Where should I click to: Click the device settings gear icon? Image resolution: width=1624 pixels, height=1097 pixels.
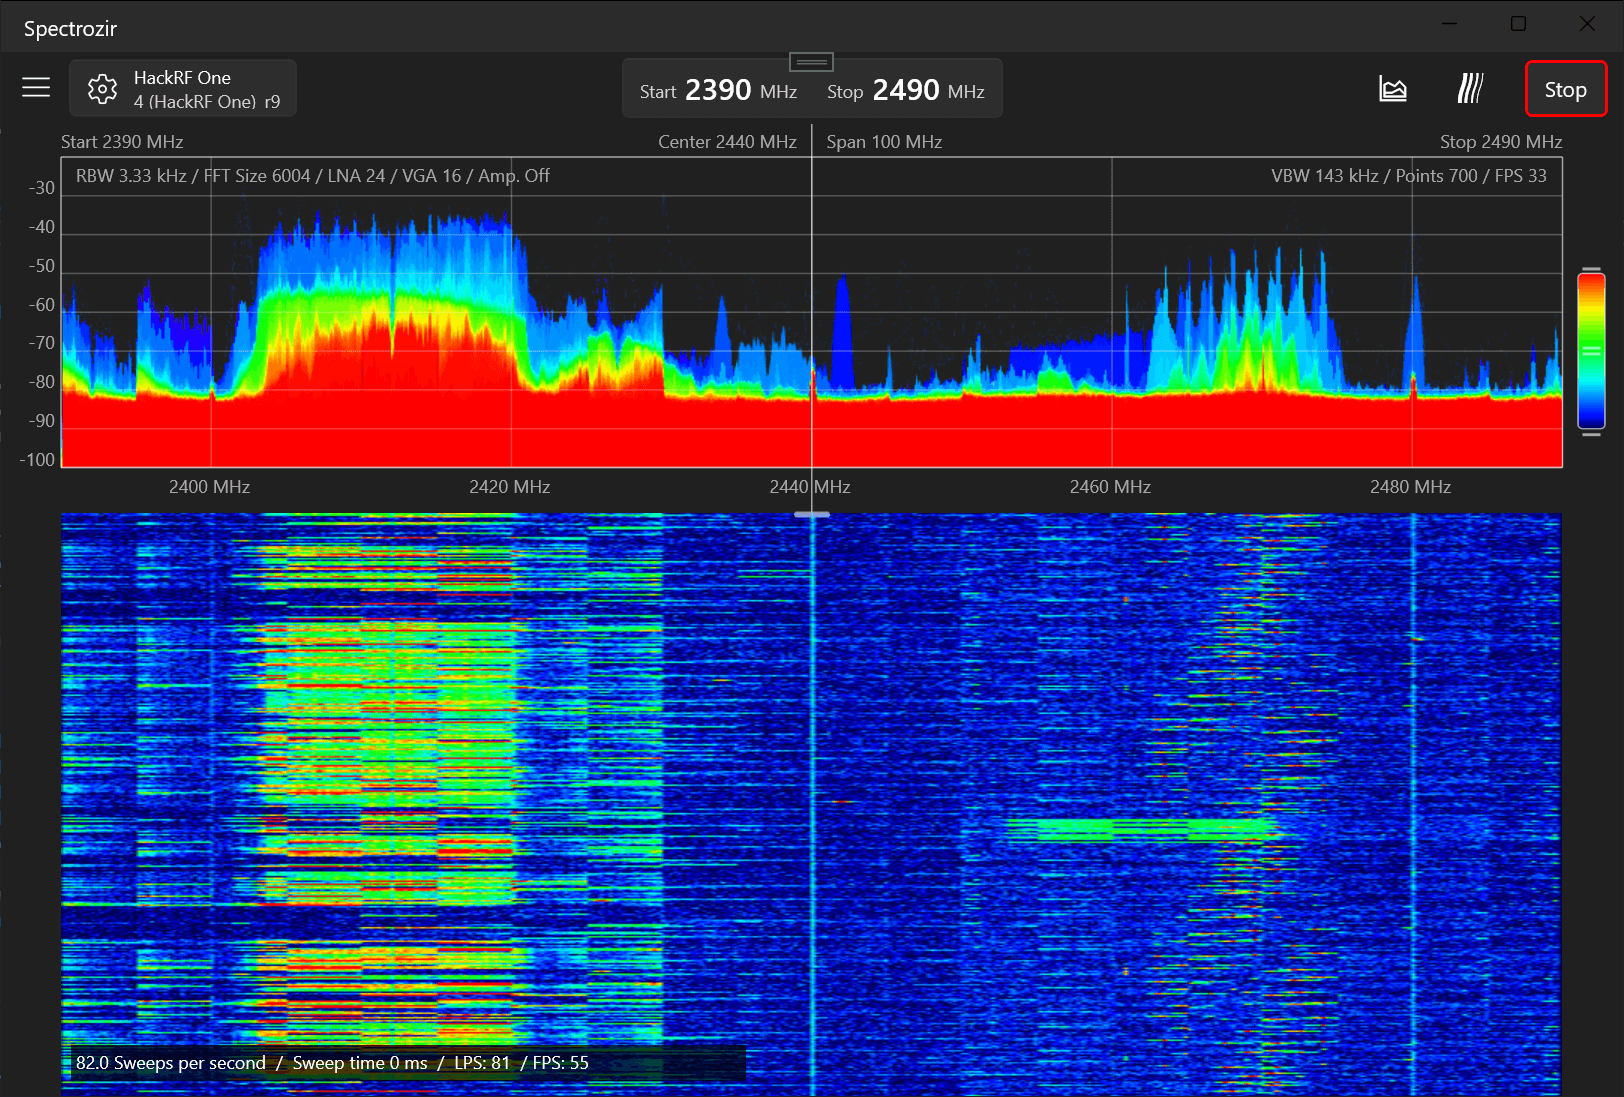coord(102,89)
